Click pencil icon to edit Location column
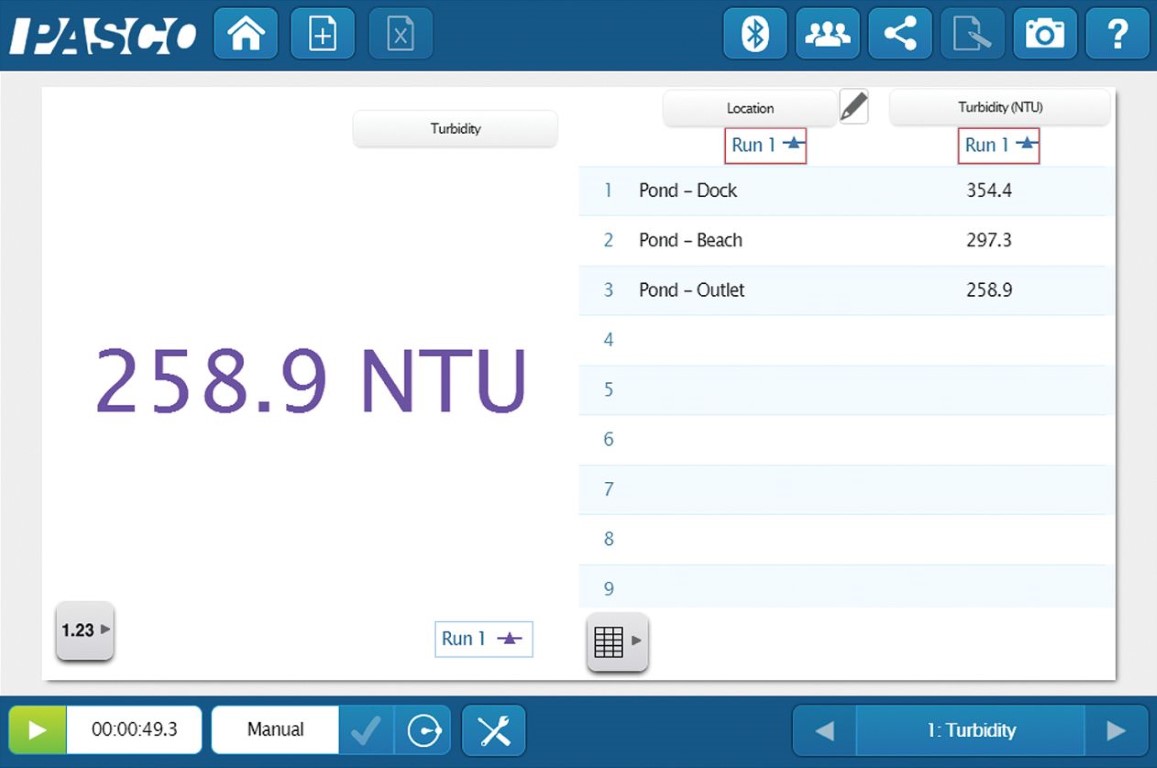 tap(853, 106)
